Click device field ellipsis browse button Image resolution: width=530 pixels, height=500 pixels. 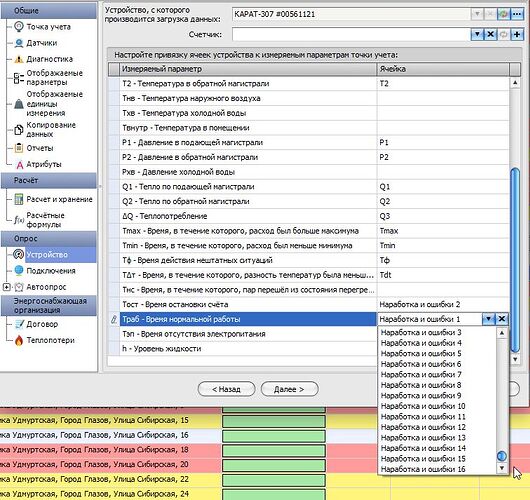(517, 14)
